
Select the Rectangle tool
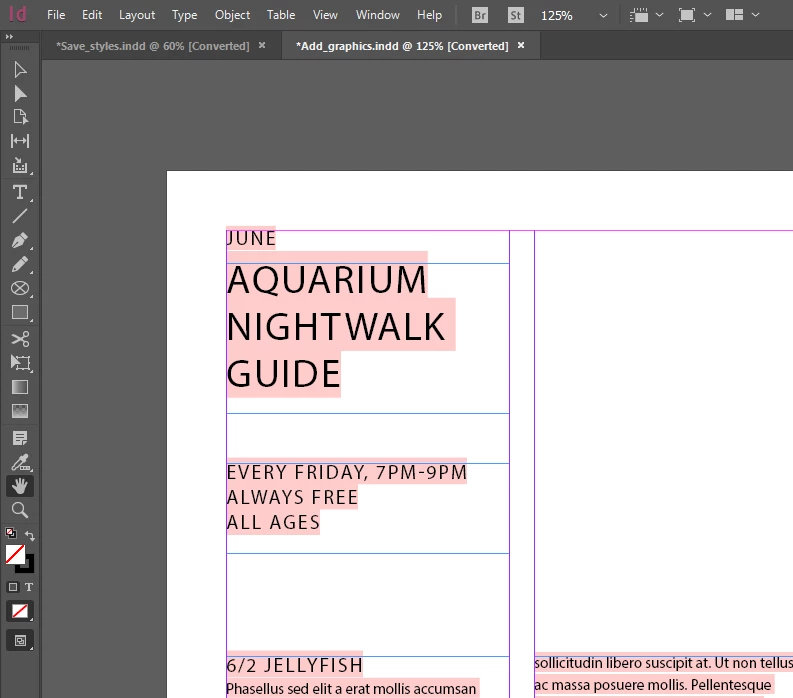tap(20, 313)
